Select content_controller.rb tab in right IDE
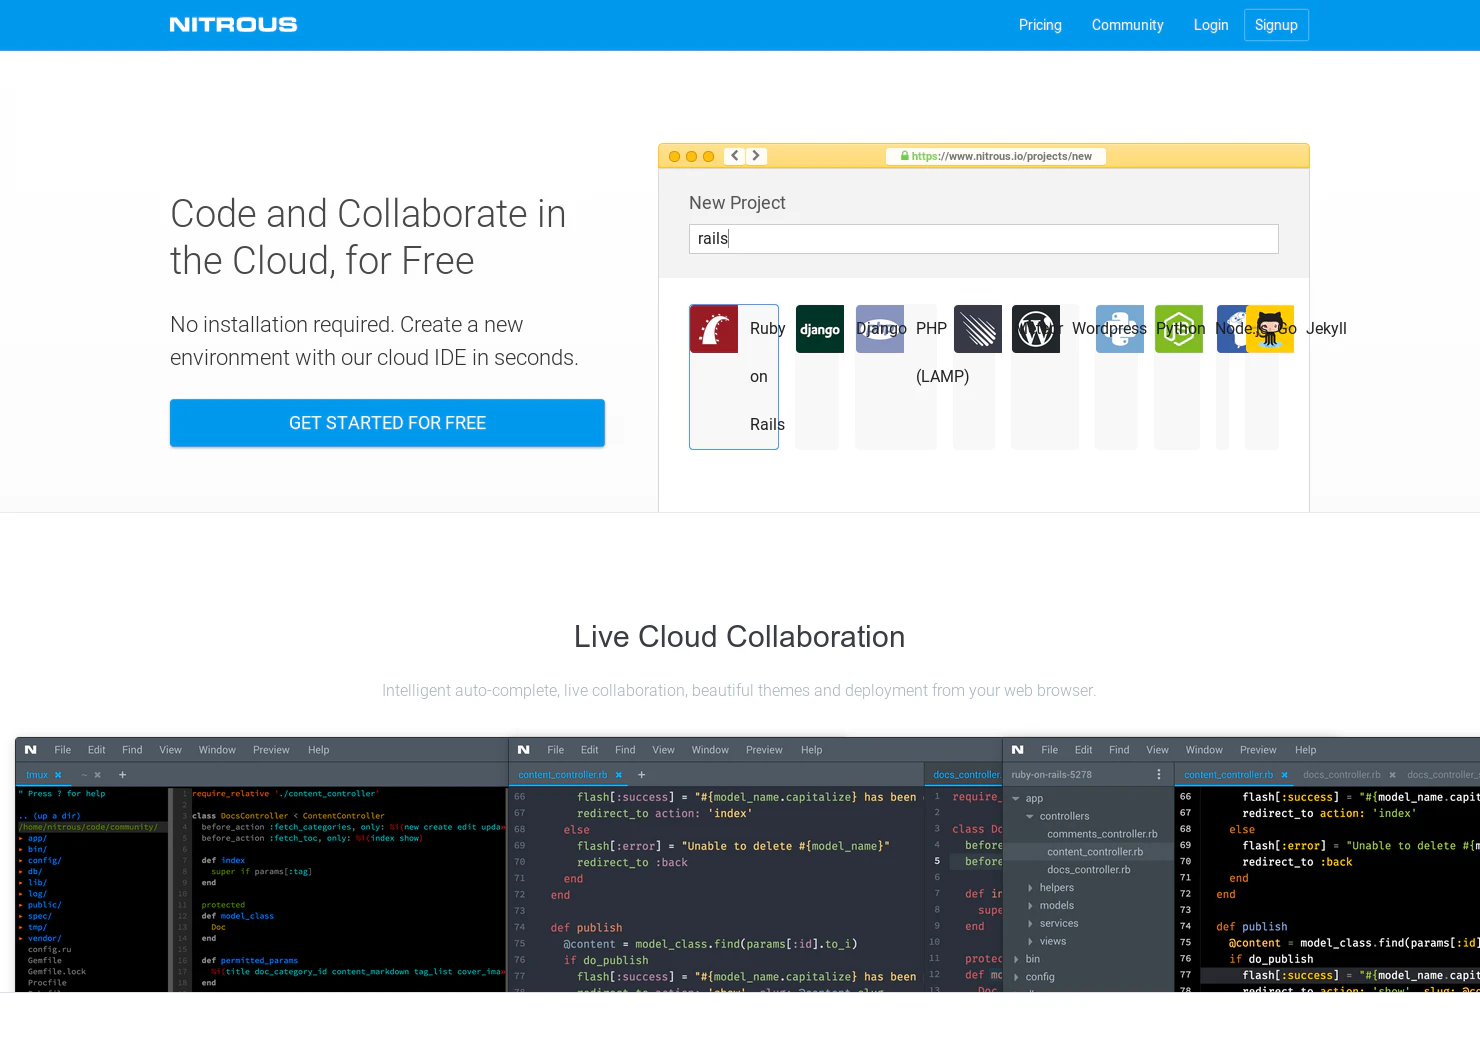Screen dimensions: 1480x1037 click(x=1228, y=775)
